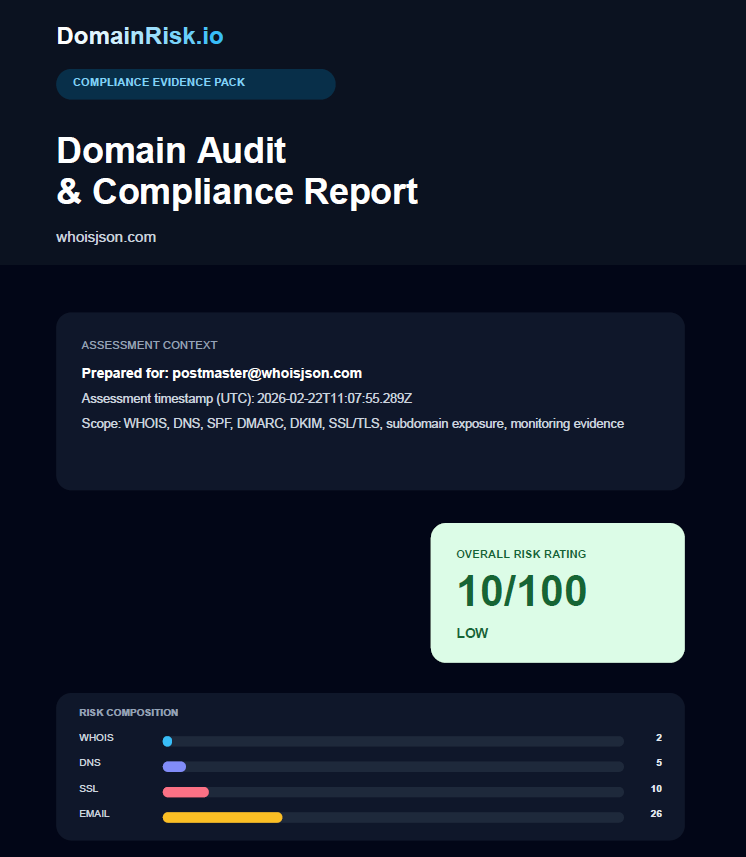Click the Overall Risk Rating label

(521, 554)
